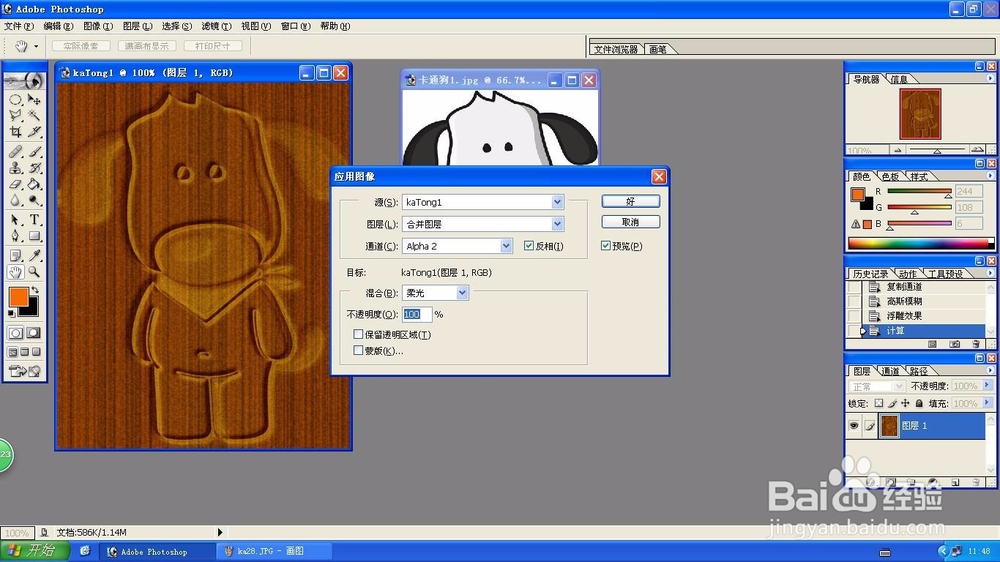Select the Dodge tool

34,200
